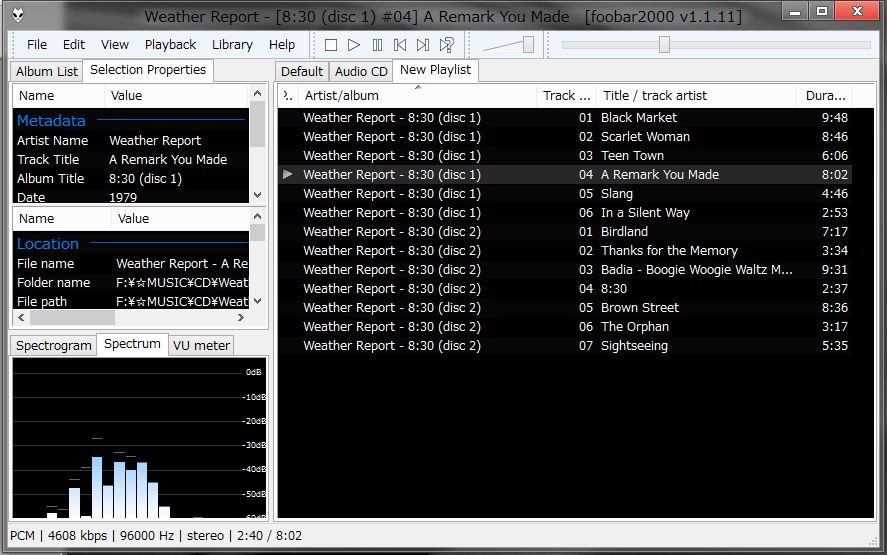Select the Selection Properties tab
This screenshot has width=887, height=555.
[148, 70]
